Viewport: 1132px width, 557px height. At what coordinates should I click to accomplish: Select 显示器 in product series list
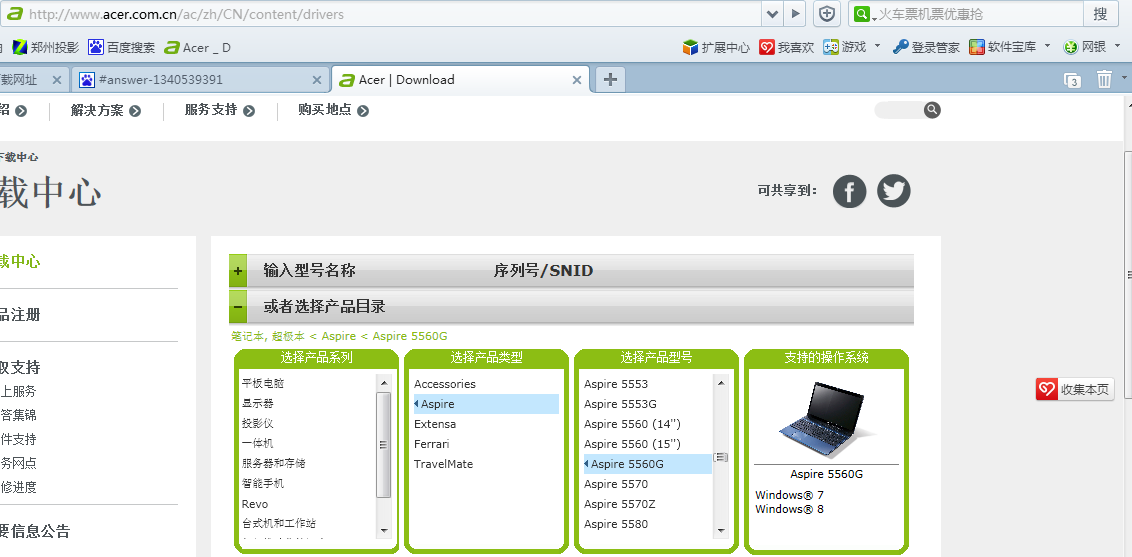pyautogui.click(x=258, y=403)
